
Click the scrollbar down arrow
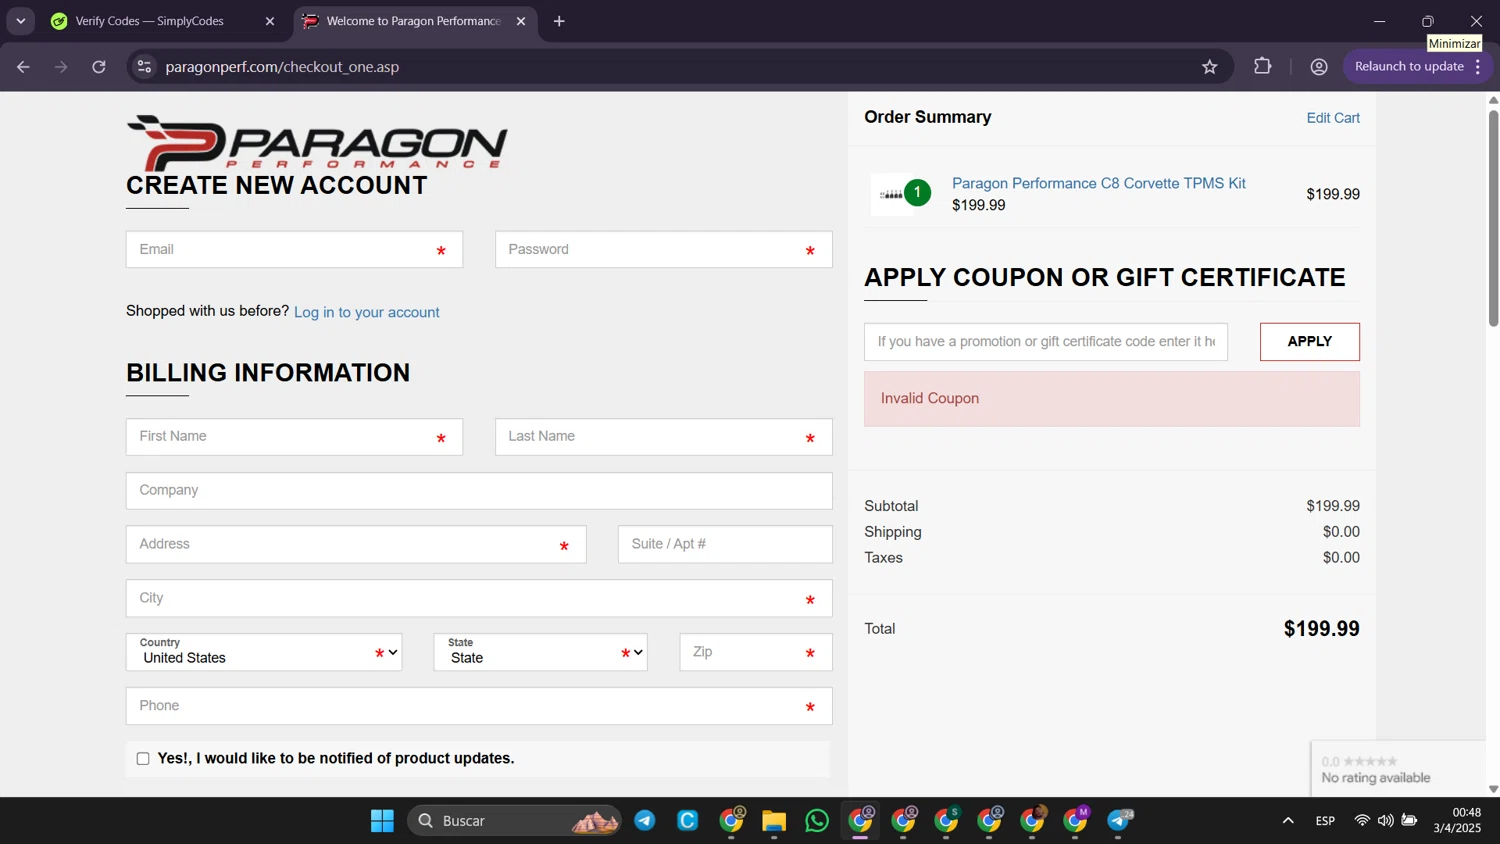click(x=1493, y=789)
